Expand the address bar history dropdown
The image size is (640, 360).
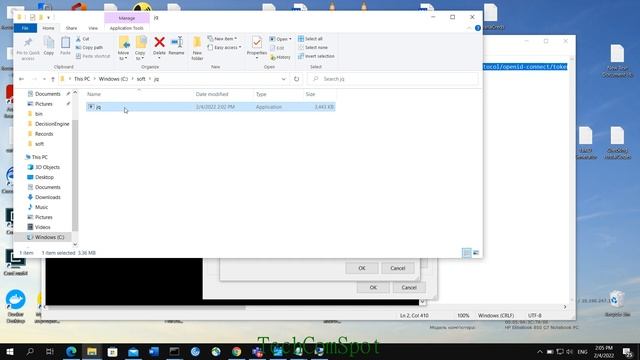click(284, 79)
